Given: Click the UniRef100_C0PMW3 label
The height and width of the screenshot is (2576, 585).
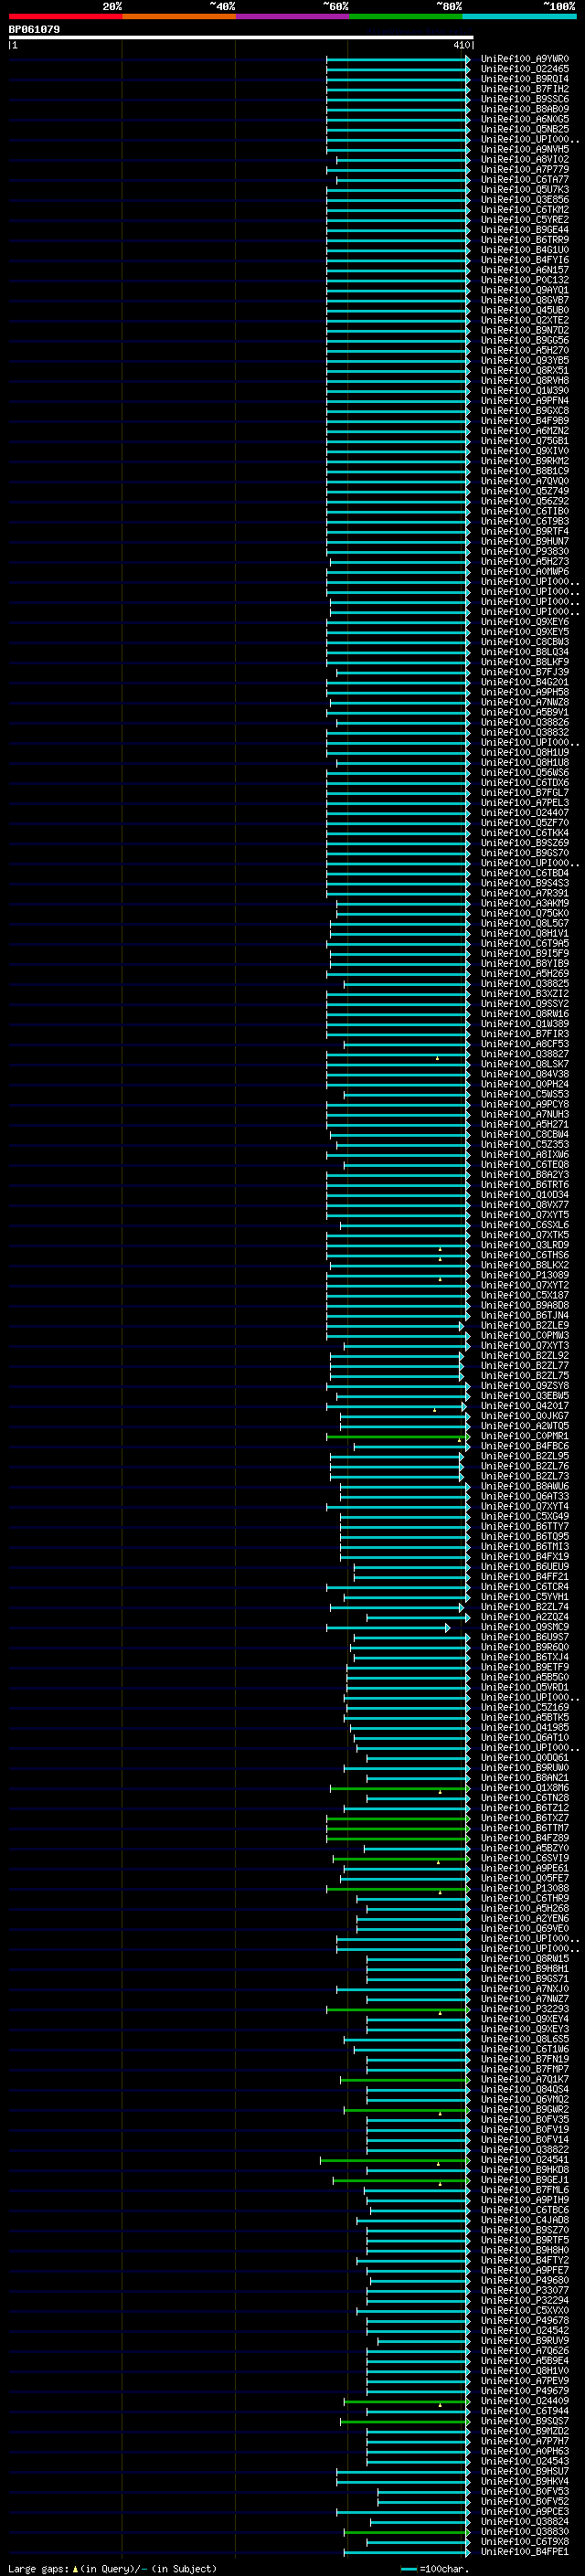Looking at the screenshot, I should click(525, 1336).
